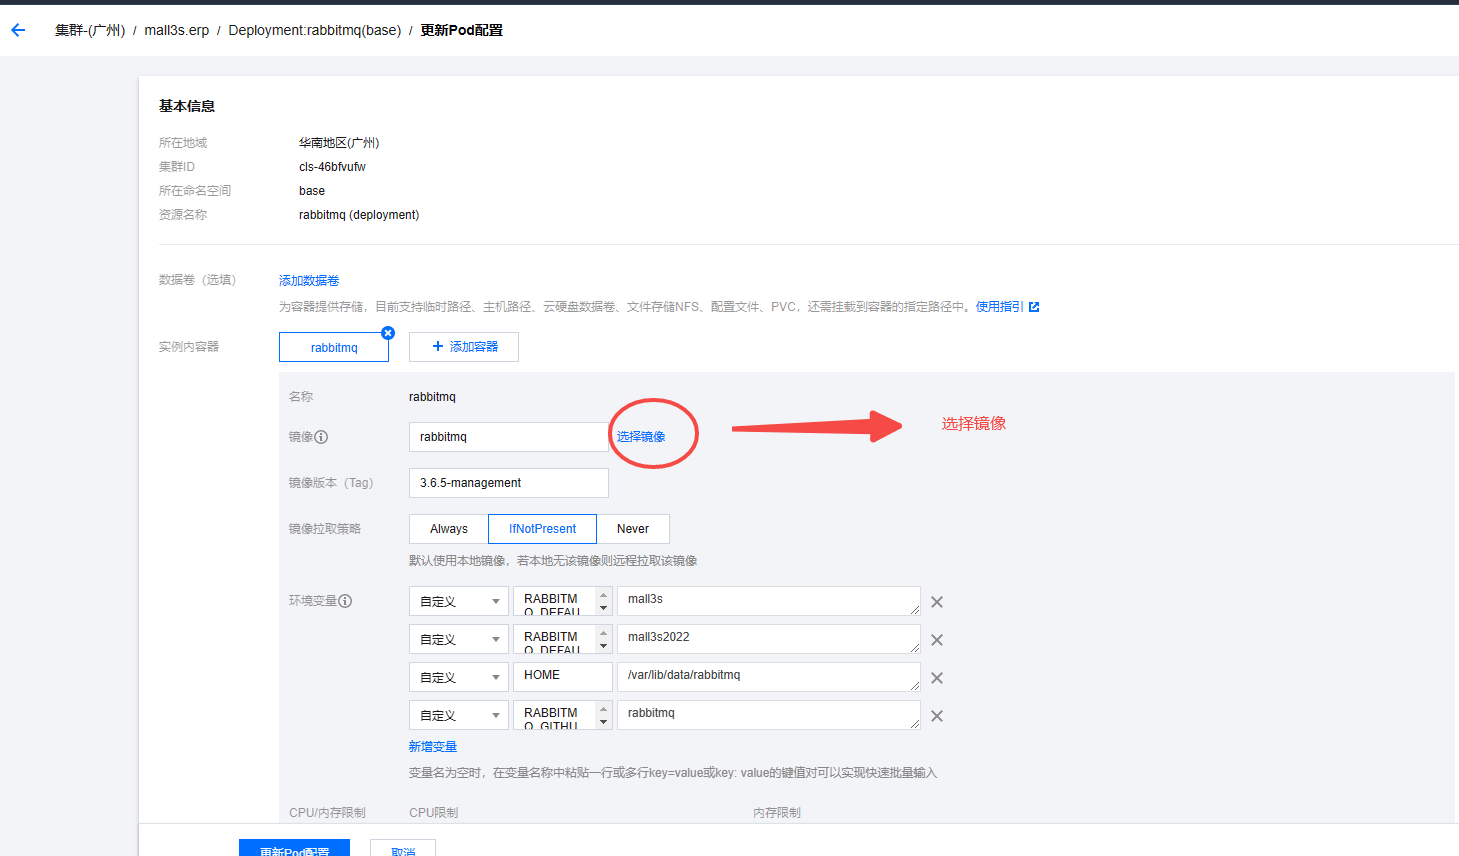1459x856 pixels.
Task: Step the variable name field beside rabbitmq value
Action: tap(604, 715)
